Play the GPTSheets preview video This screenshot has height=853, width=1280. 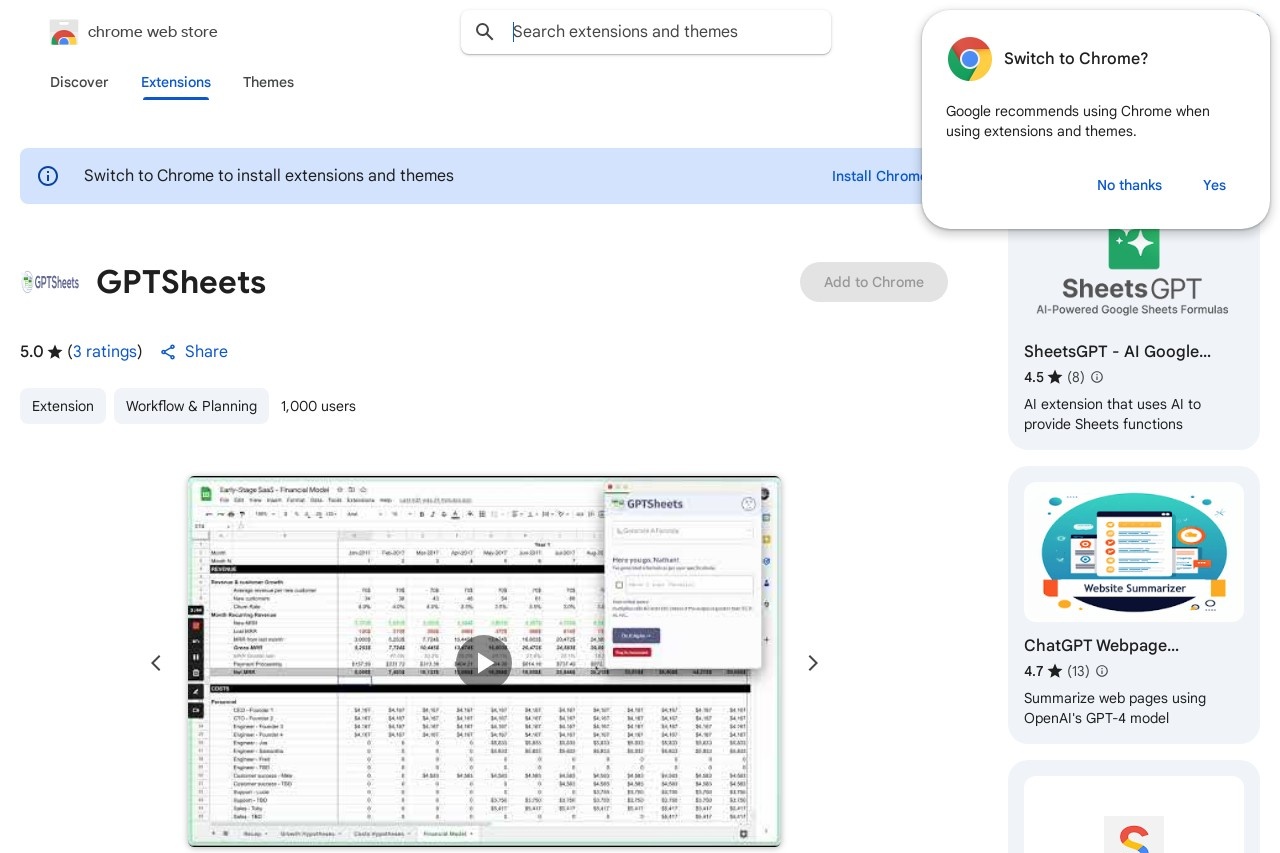click(x=484, y=662)
